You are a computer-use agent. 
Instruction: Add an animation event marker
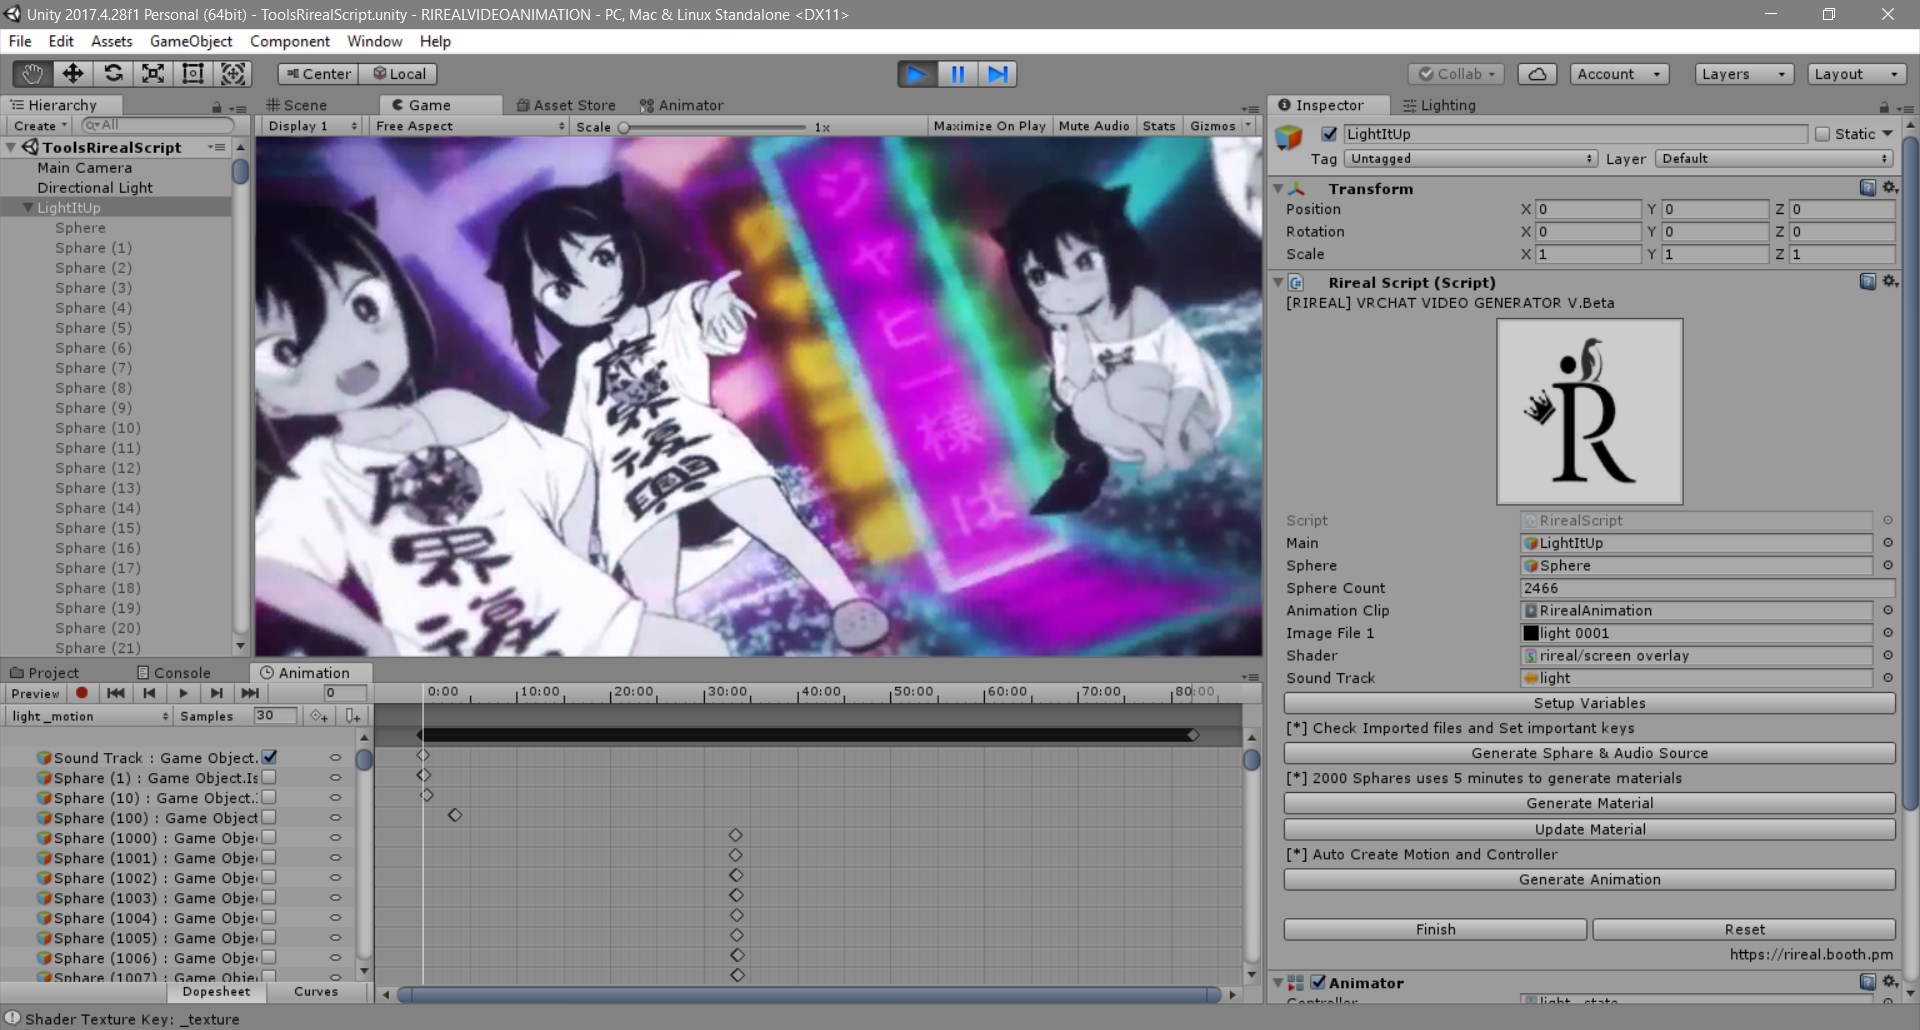352,715
